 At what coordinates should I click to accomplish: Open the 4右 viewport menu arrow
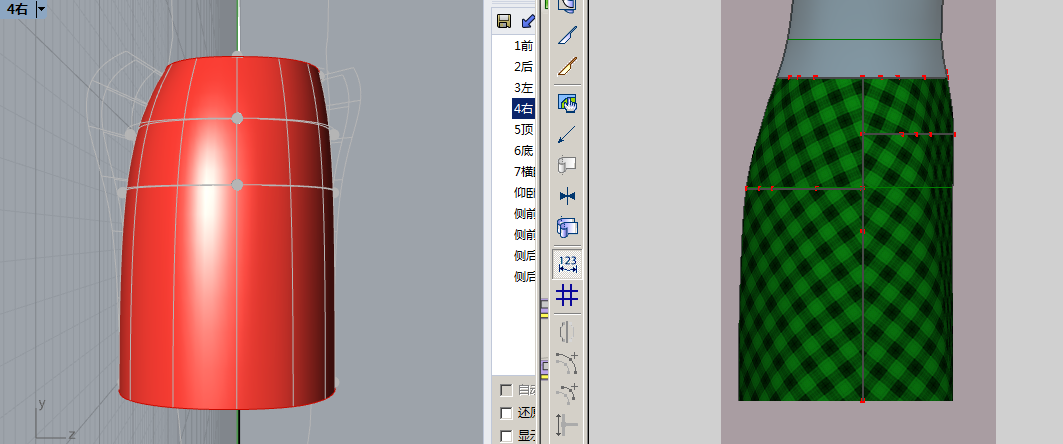[42, 9]
